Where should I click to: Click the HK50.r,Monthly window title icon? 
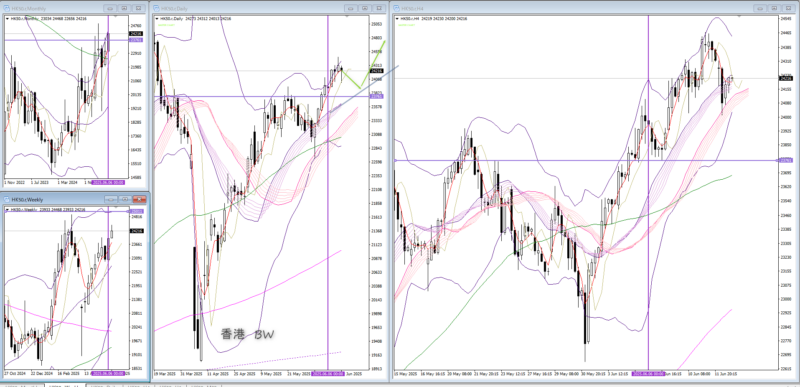tap(6, 8)
